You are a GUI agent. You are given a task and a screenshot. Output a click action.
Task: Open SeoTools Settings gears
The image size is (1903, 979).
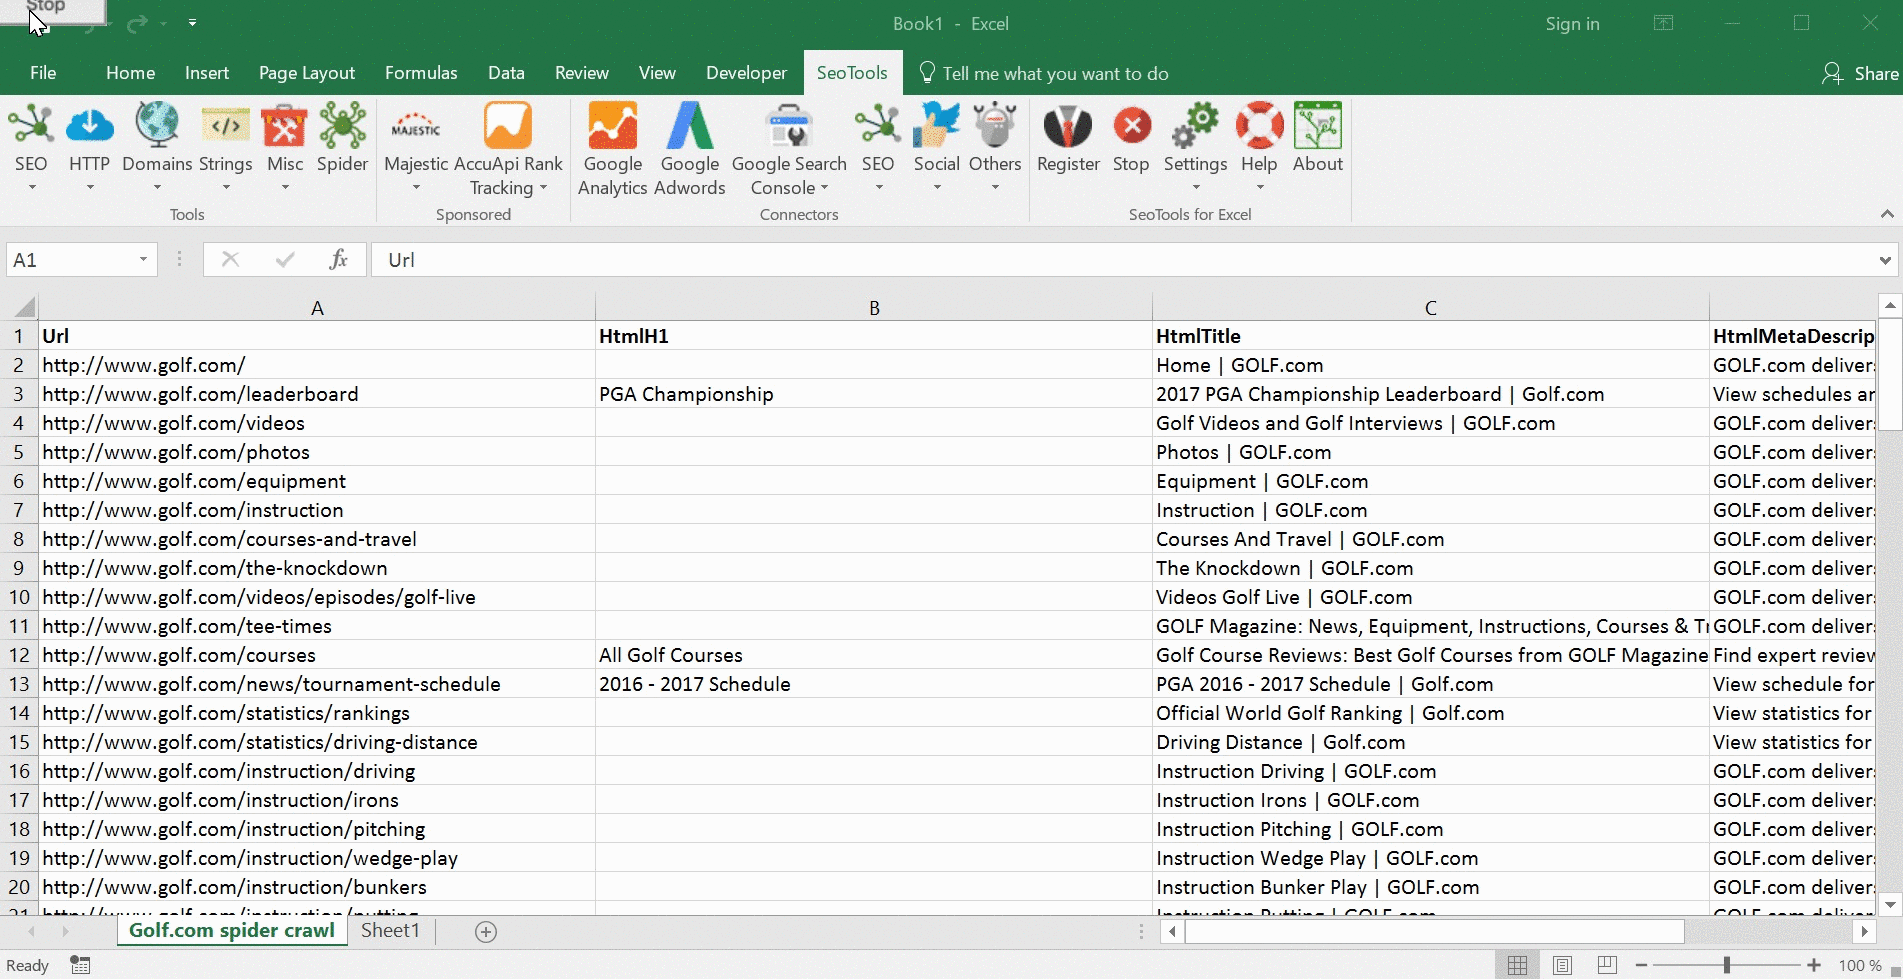coord(1195,147)
